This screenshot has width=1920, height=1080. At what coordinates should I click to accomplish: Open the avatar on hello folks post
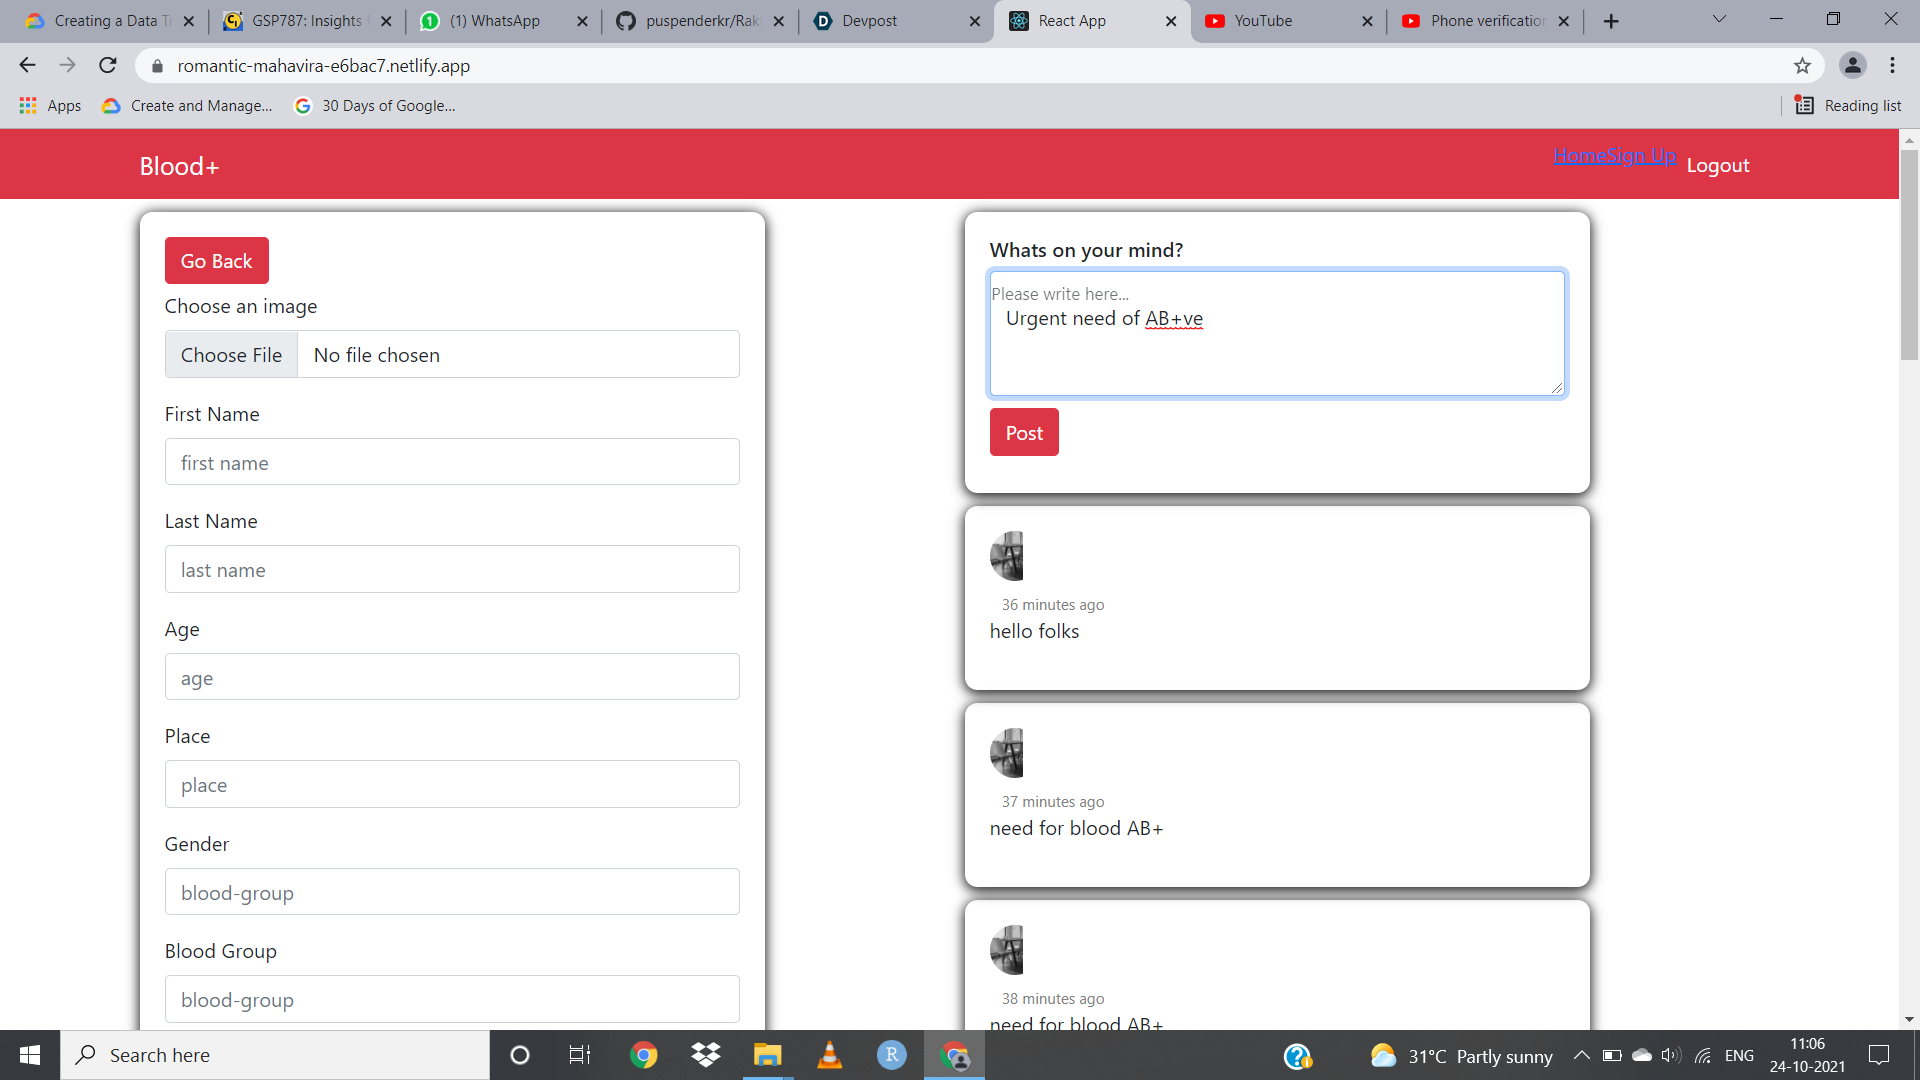[x=1007, y=556]
